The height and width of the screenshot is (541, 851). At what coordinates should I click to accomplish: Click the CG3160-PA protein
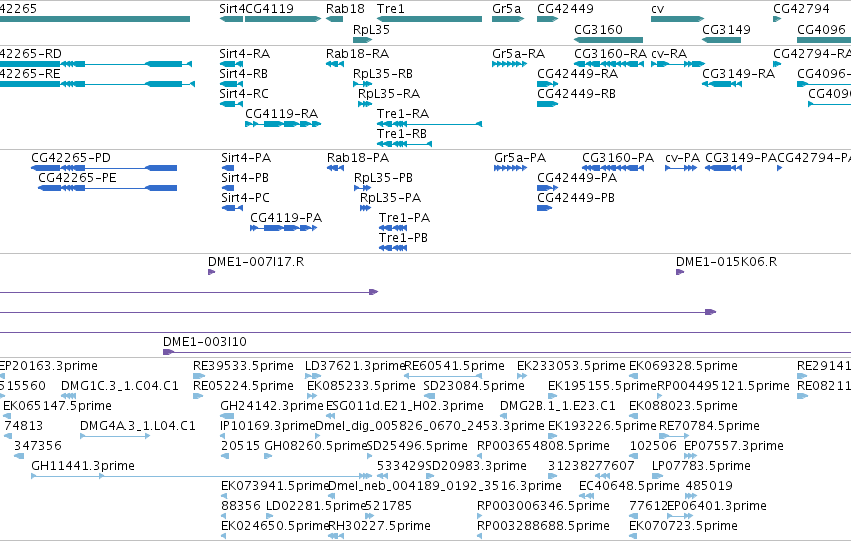[x=613, y=168]
